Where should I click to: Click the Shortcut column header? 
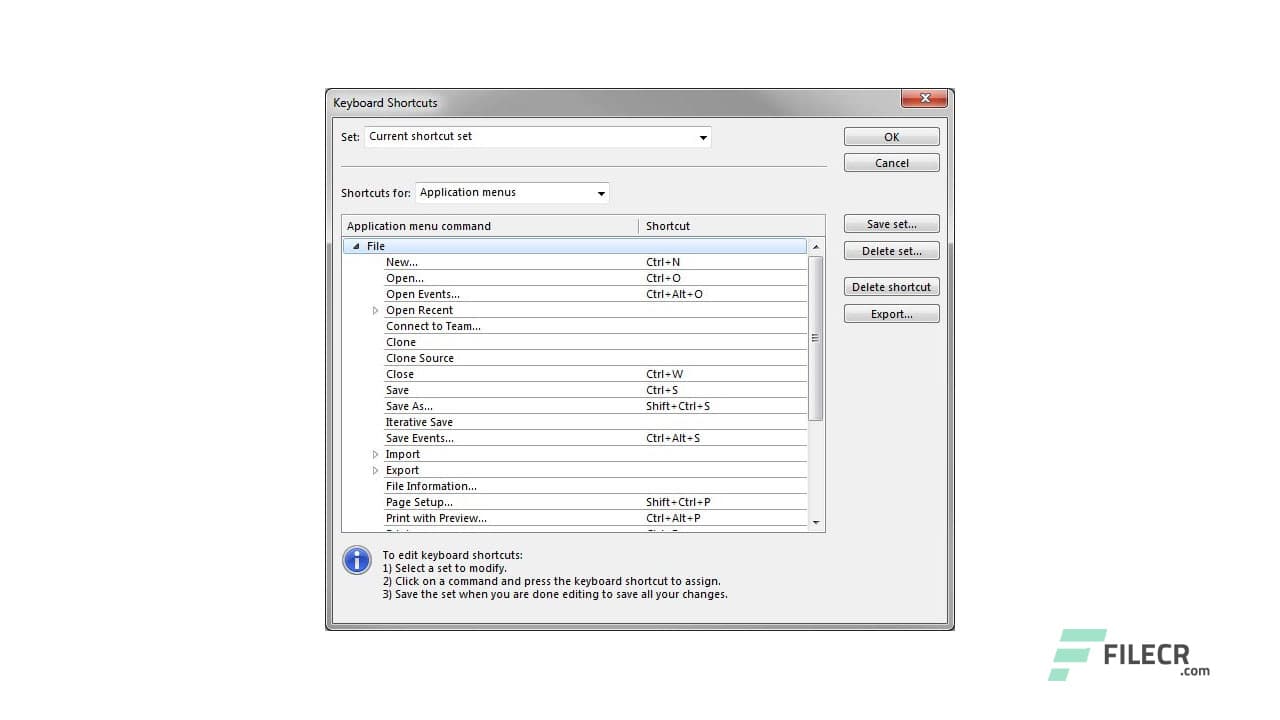tap(668, 225)
